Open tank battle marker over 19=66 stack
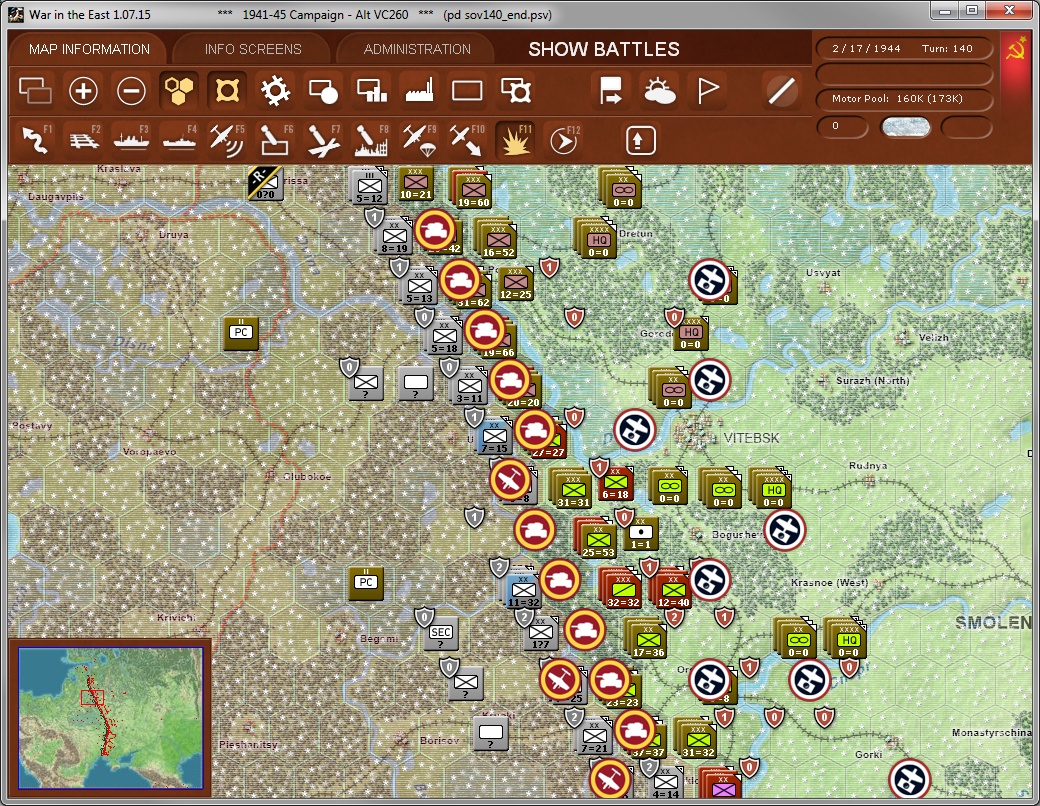 coord(485,330)
